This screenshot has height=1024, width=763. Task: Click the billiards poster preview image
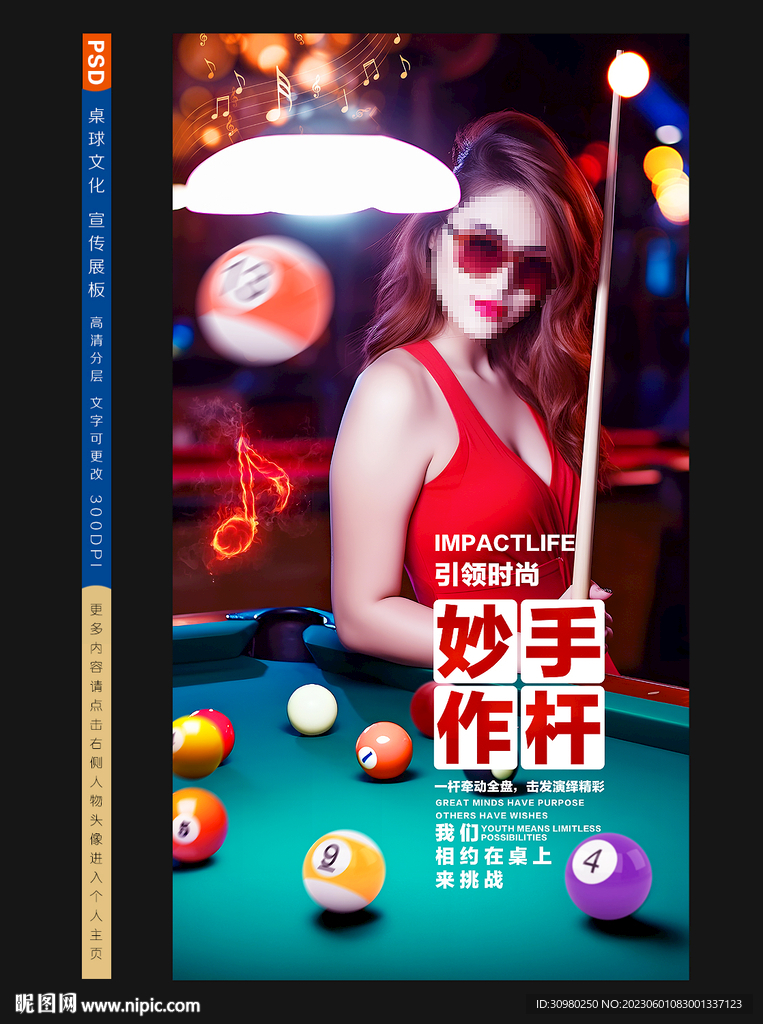click(430, 506)
